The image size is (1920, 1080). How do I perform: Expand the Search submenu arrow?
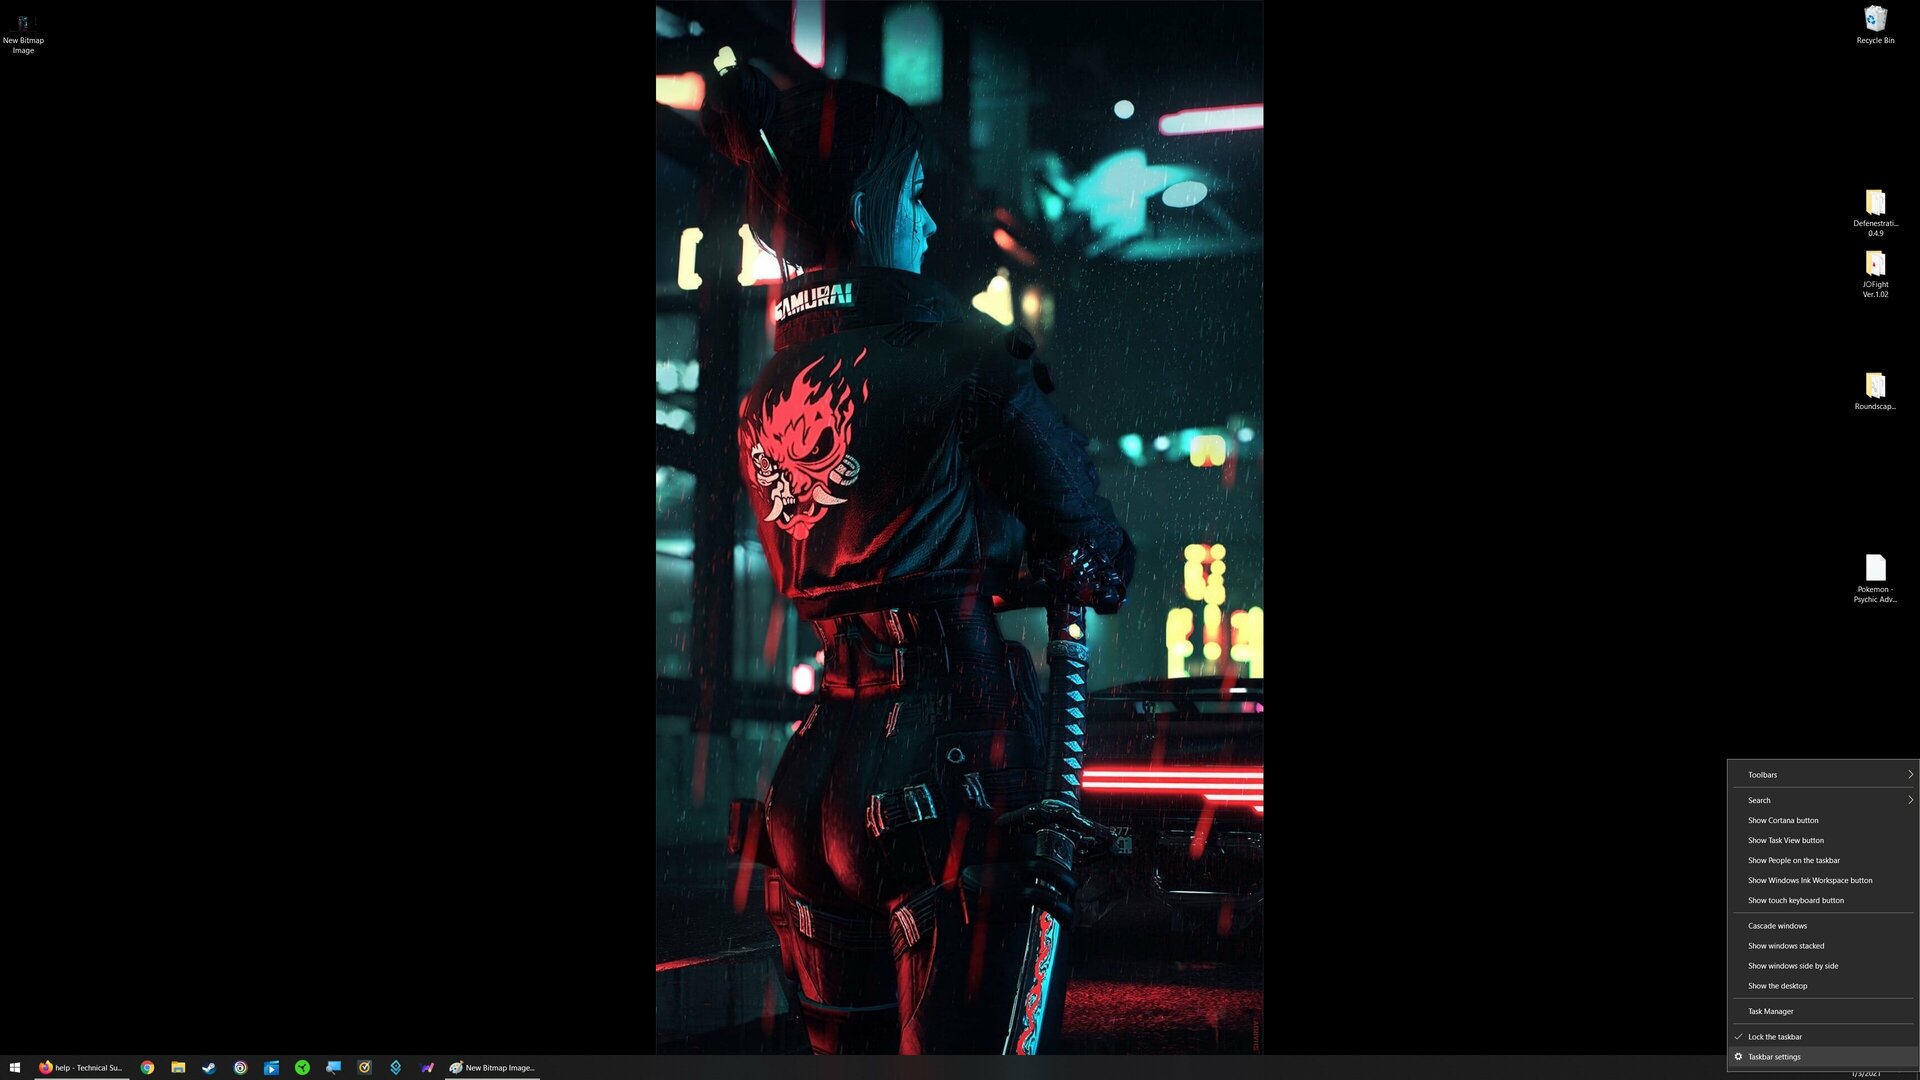[1909, 800]
